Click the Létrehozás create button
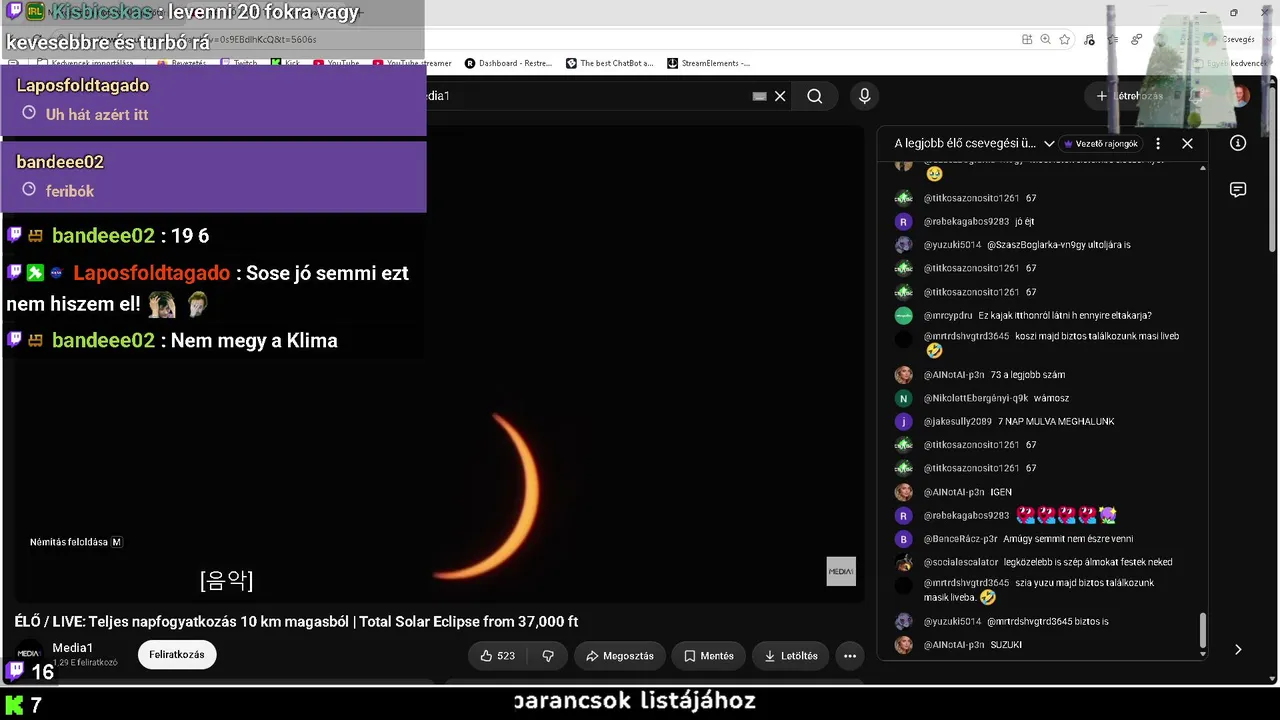Viewport: 1280px width, 720px height. (x=1129, y=96)
